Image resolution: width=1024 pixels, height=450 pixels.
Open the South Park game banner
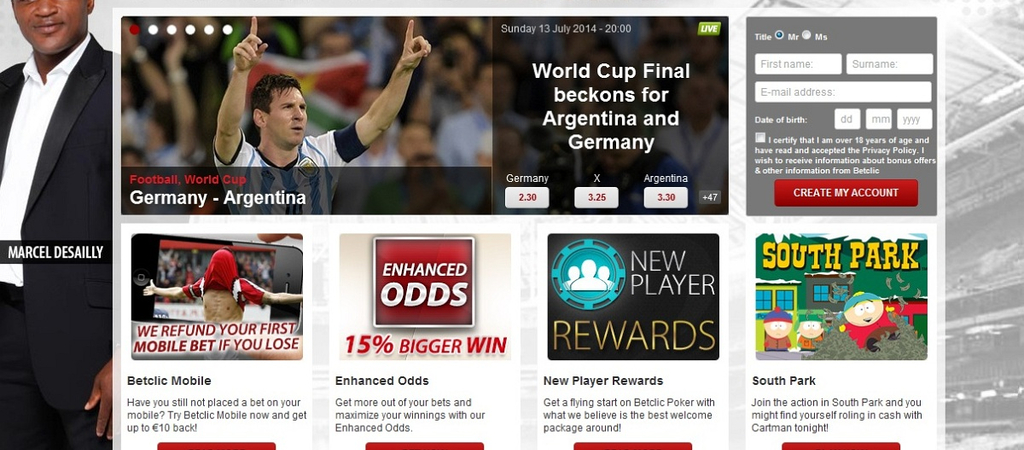(x=841, y=297)
